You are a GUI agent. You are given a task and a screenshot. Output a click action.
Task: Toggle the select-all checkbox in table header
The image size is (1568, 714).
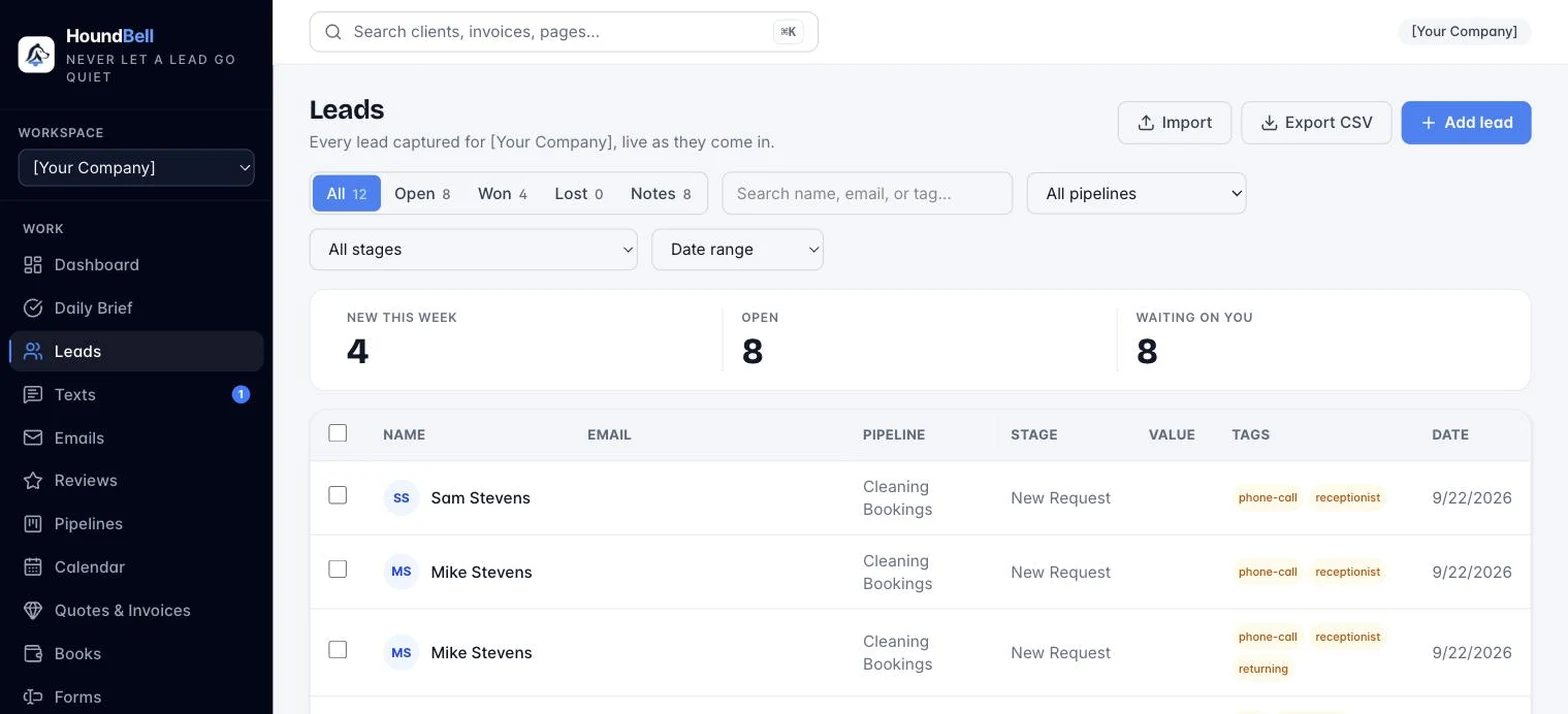338,433
